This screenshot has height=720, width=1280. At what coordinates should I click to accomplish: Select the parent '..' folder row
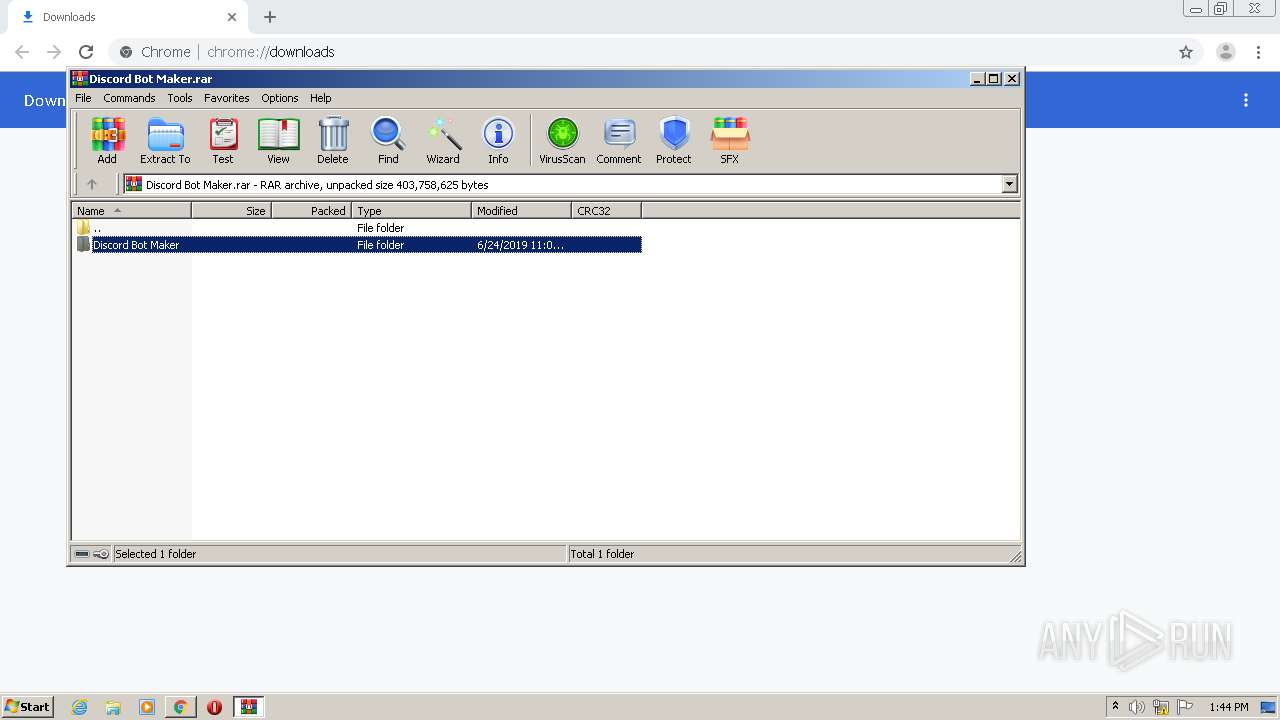click(x=358, y=228)
